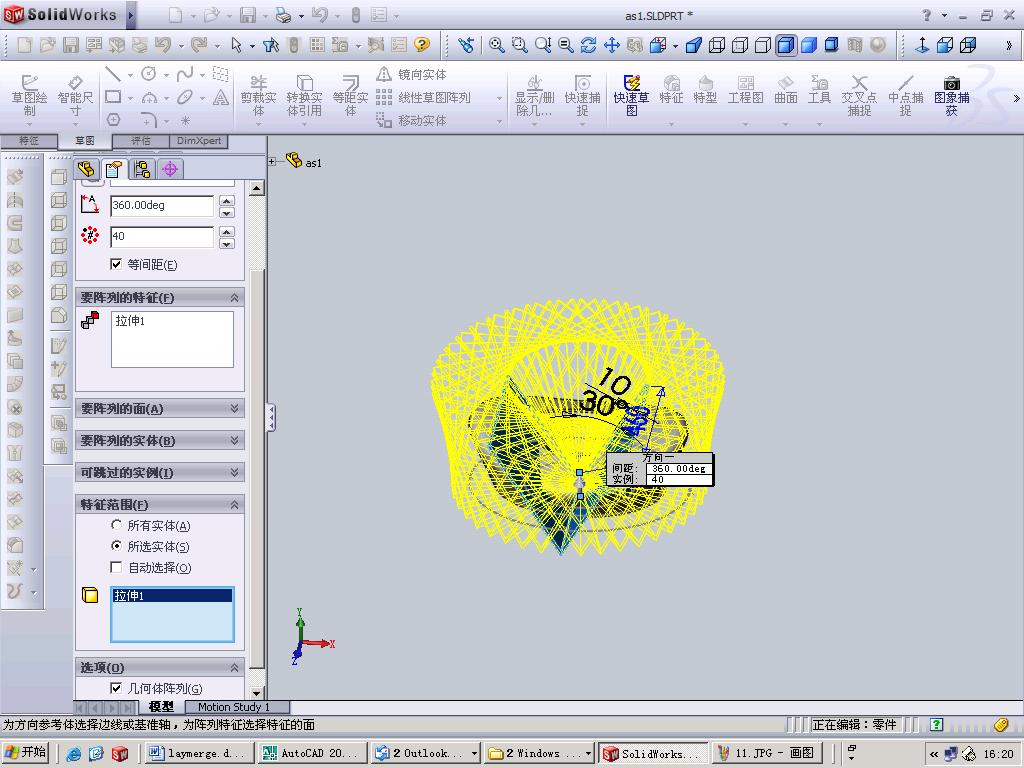Select Wireframe display style icon
Viewport: 1024px width, 768px height.
pos(716,45)
